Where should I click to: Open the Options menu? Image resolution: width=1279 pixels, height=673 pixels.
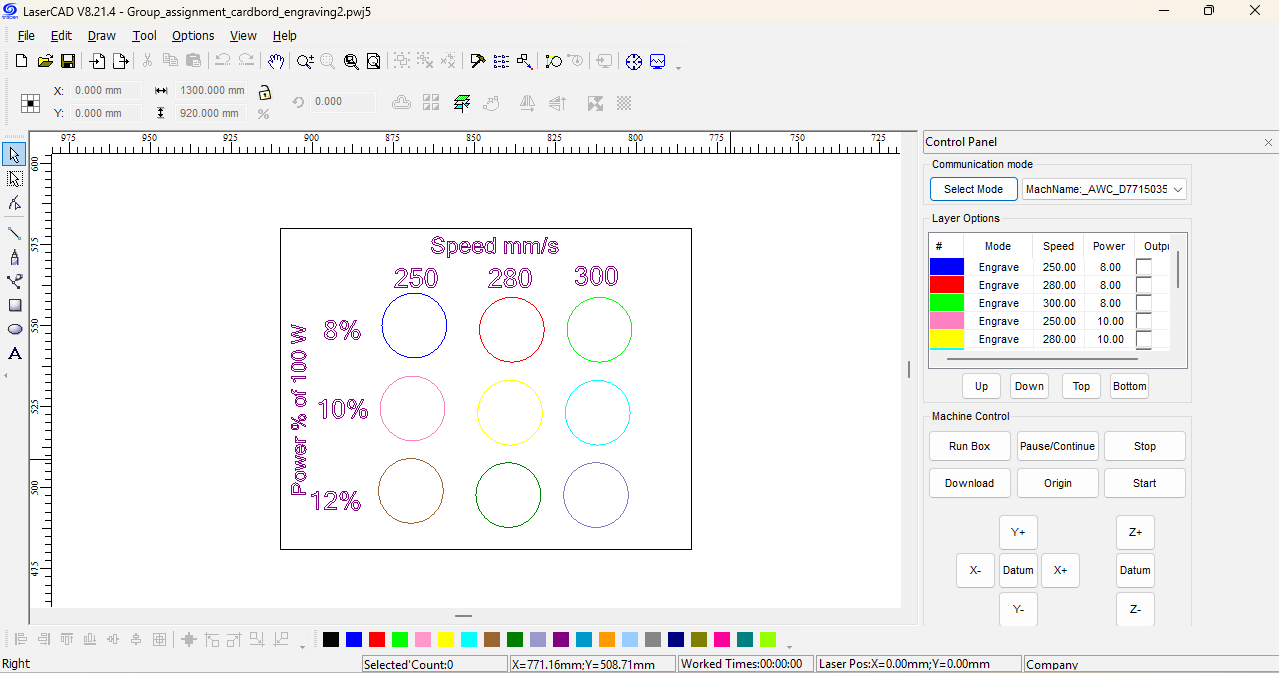coord(193,35)
